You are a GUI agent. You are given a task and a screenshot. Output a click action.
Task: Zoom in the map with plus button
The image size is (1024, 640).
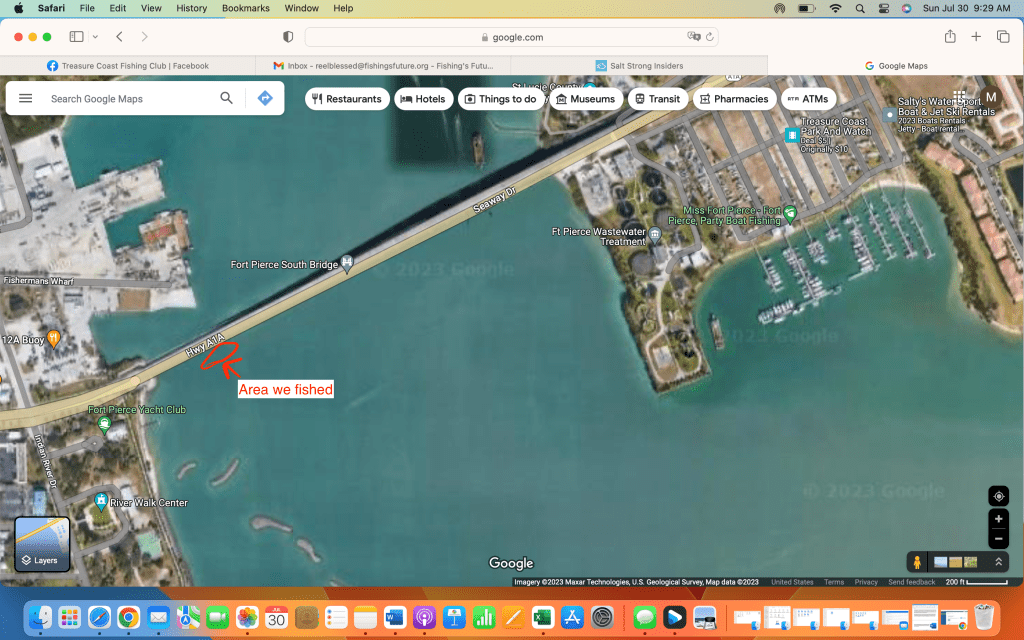click(x=998, y=520)
